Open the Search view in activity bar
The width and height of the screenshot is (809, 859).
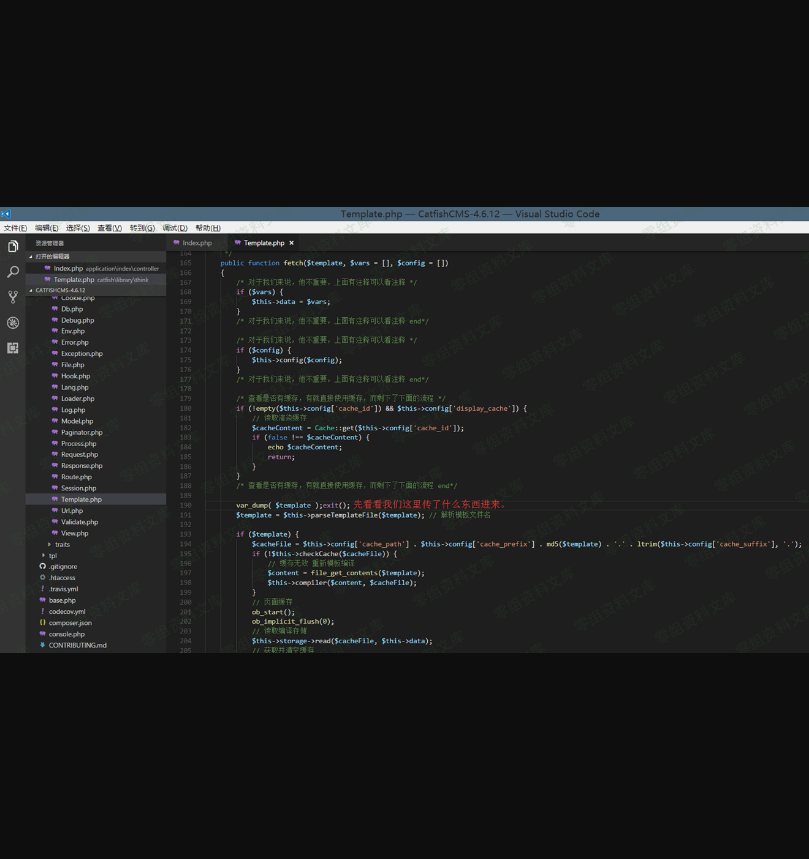pyautogui.click(x=13, y=272)
